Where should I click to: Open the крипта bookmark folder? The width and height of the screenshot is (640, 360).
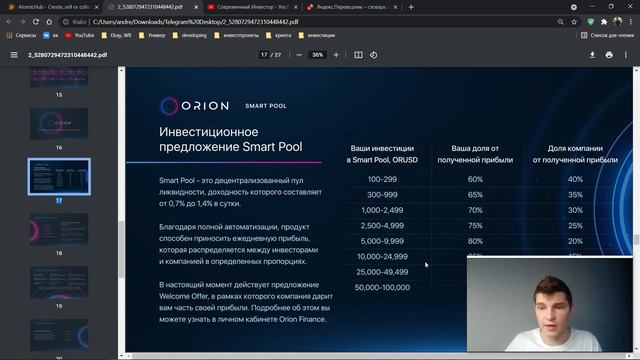[x=278, y=35]
